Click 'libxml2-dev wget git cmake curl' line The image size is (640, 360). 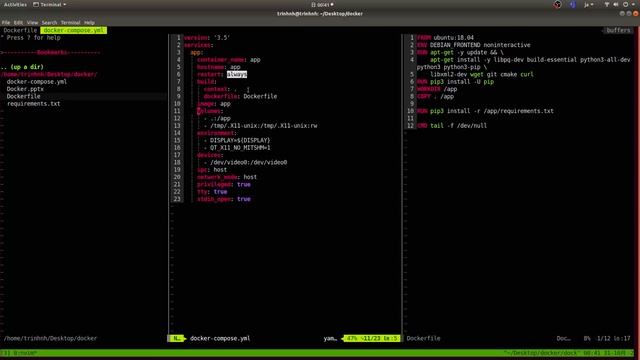coord(482,74)
